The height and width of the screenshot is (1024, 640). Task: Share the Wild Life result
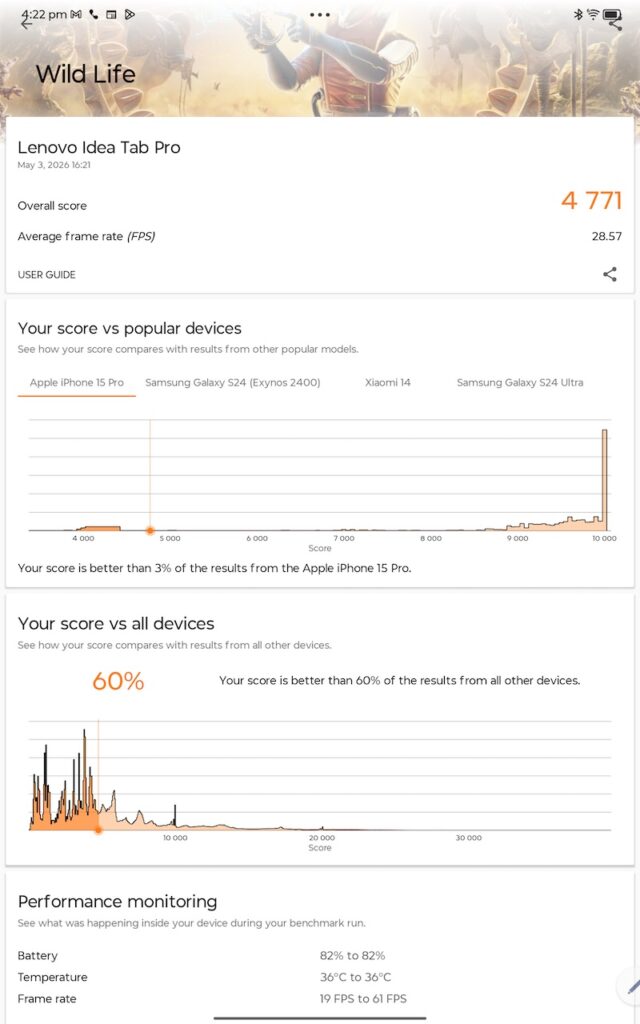610,274
